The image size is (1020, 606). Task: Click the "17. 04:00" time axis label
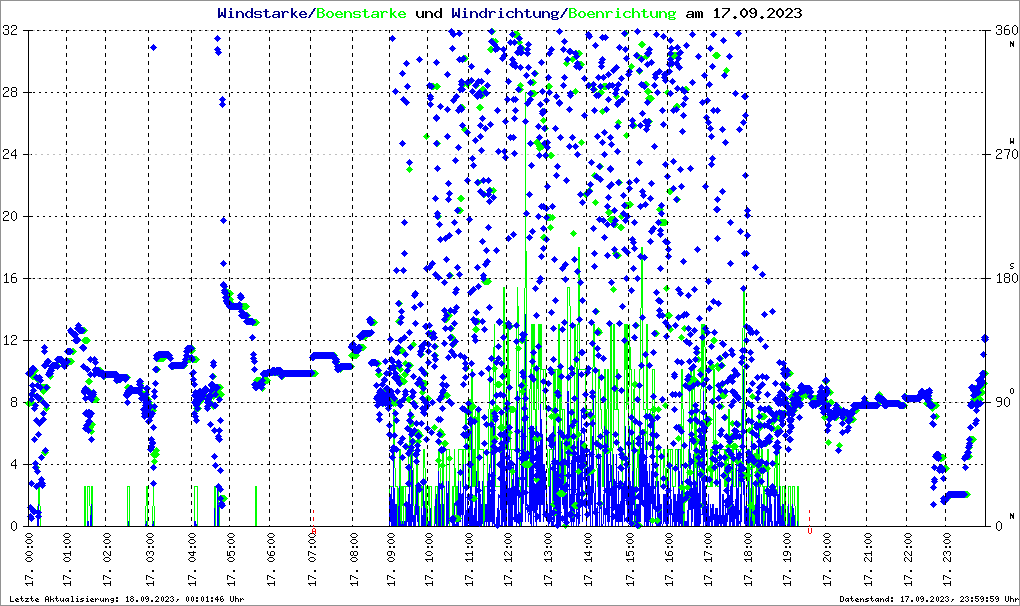[192, 559]
